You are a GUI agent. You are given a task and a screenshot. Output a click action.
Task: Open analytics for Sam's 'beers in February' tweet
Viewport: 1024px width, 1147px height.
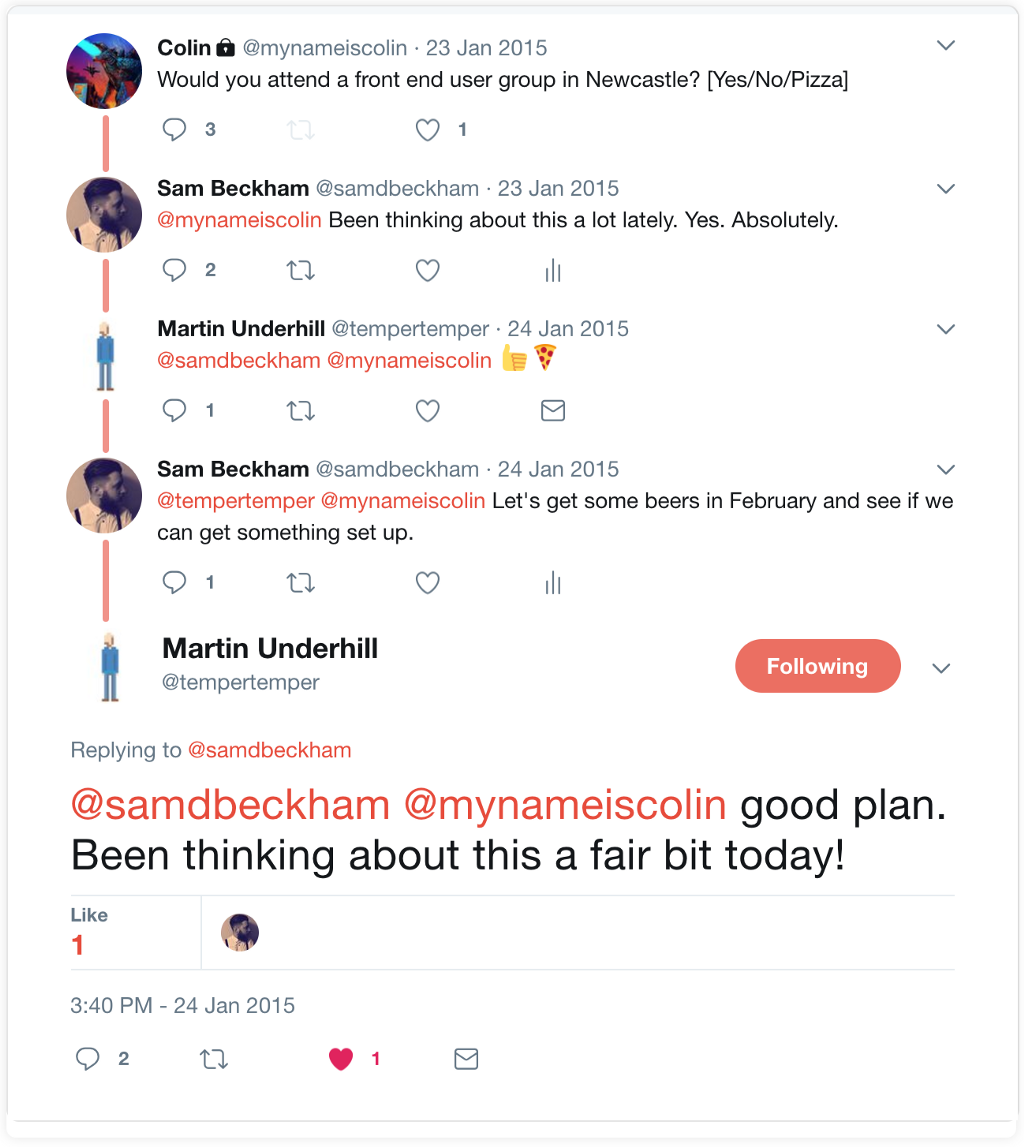[x=553, y=582]
